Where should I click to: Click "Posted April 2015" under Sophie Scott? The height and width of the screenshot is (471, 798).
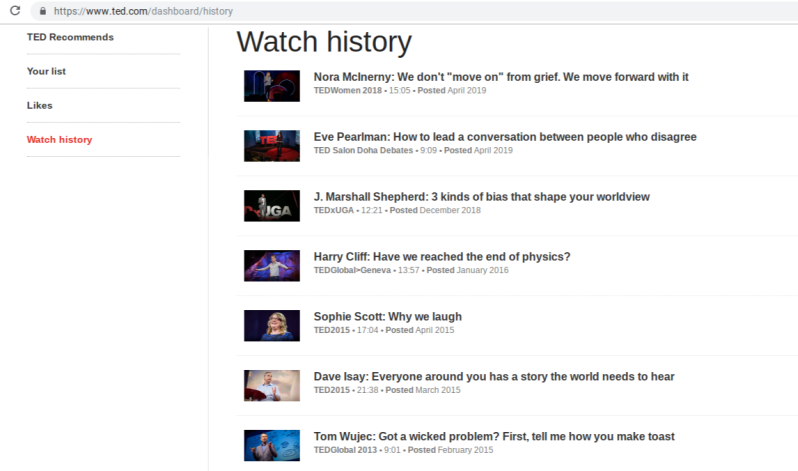click(x=420, y=330)
